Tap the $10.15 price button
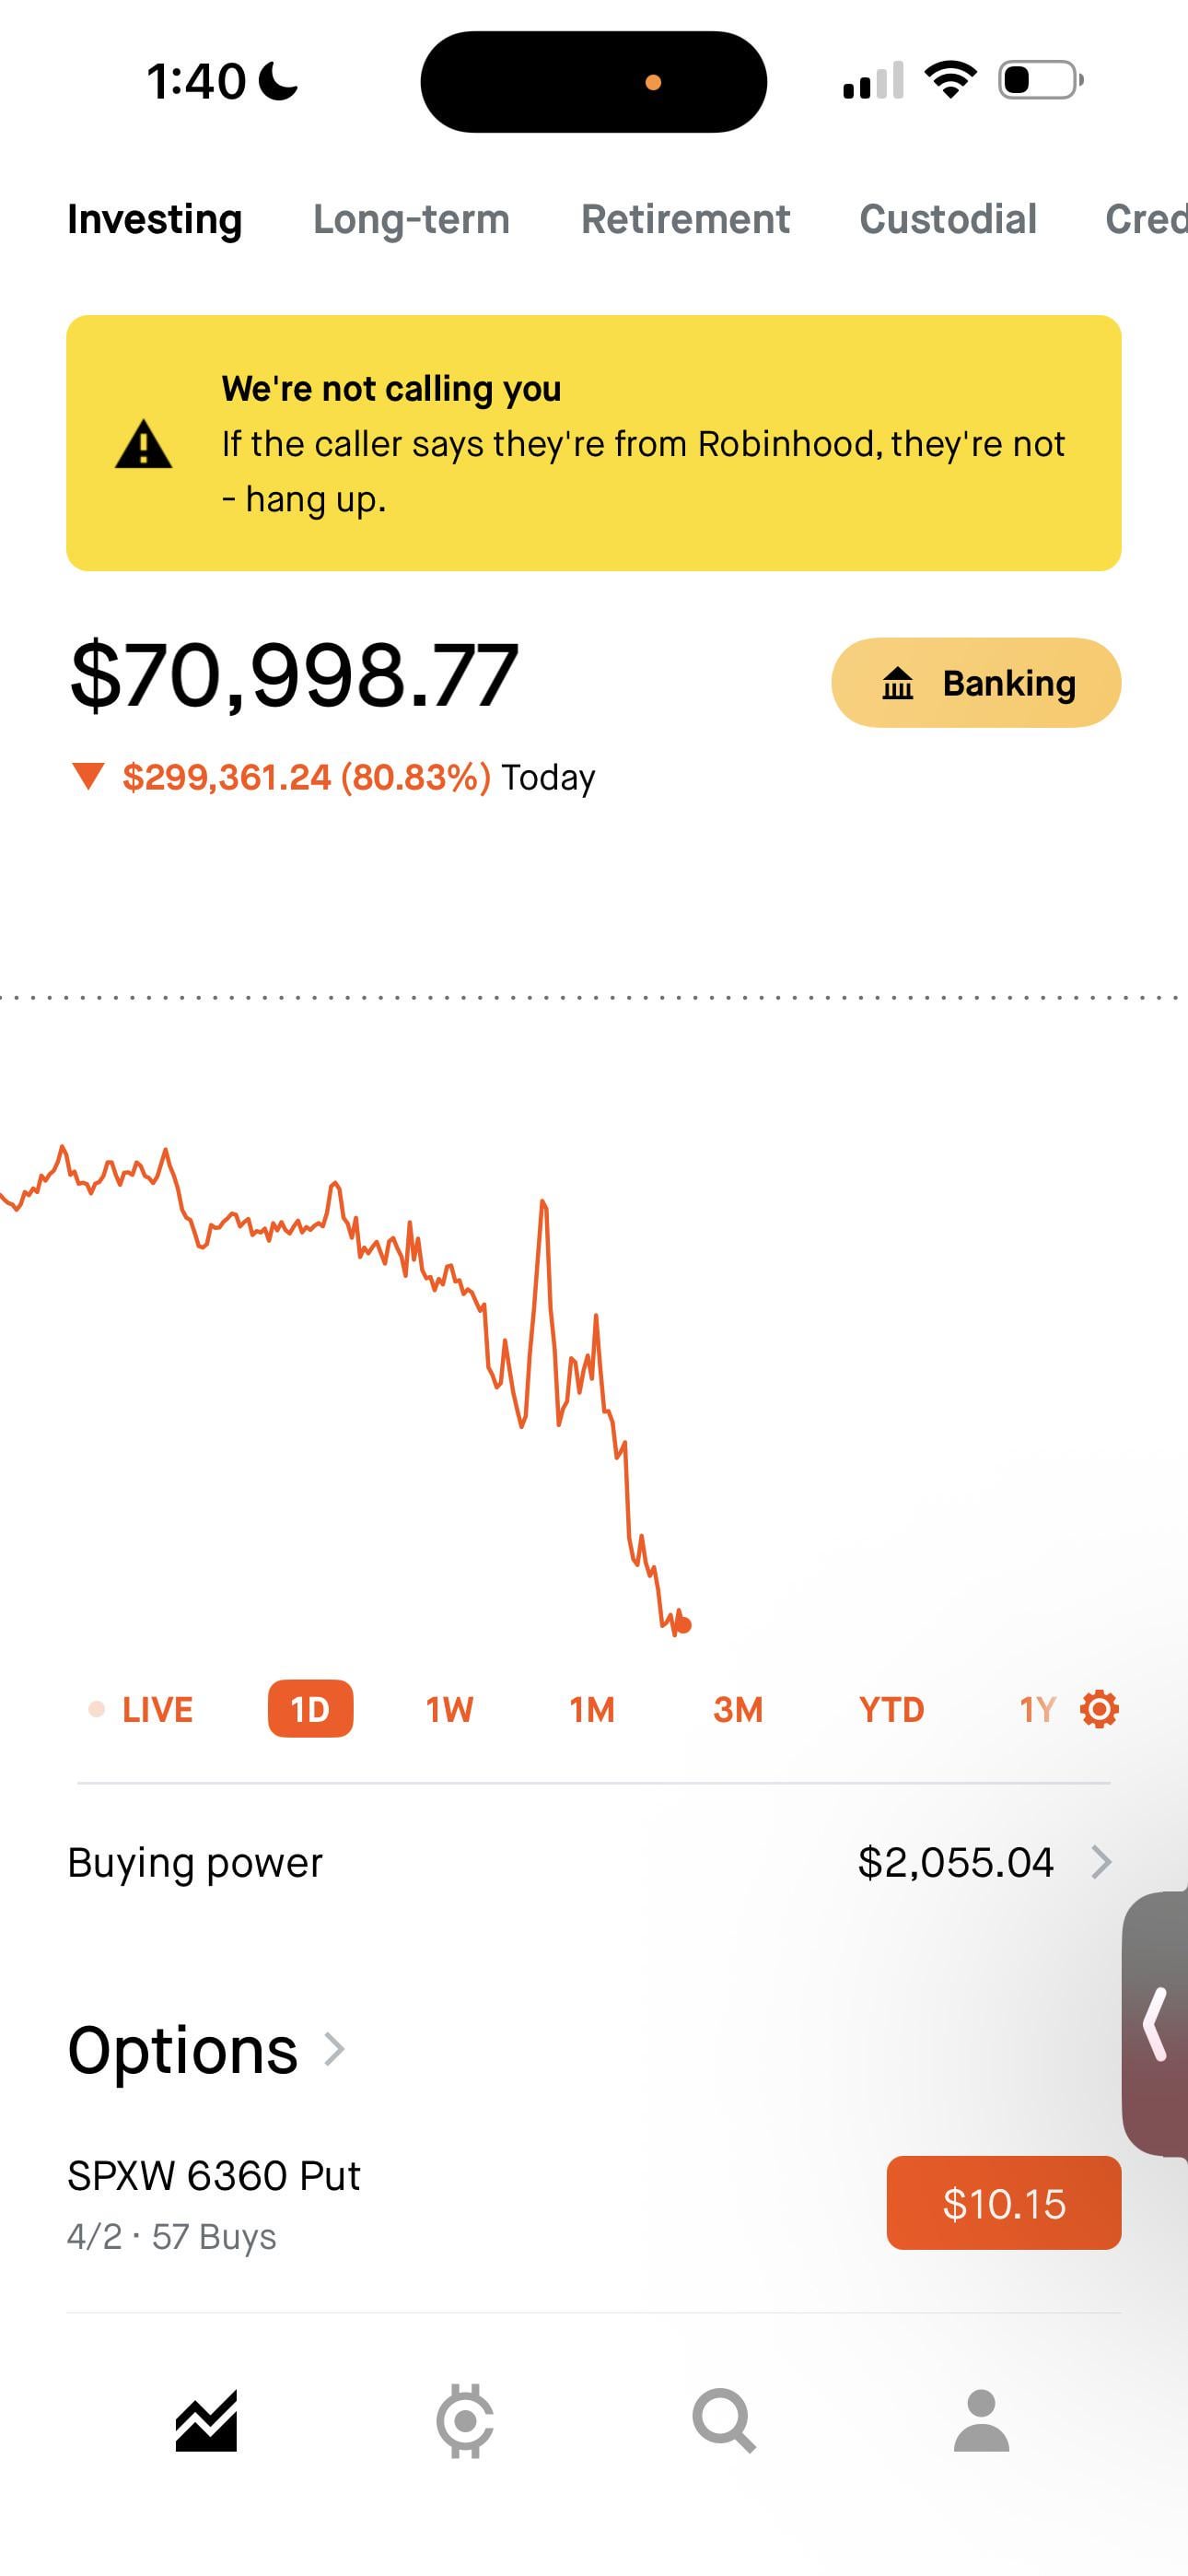 point(1003,2203)
